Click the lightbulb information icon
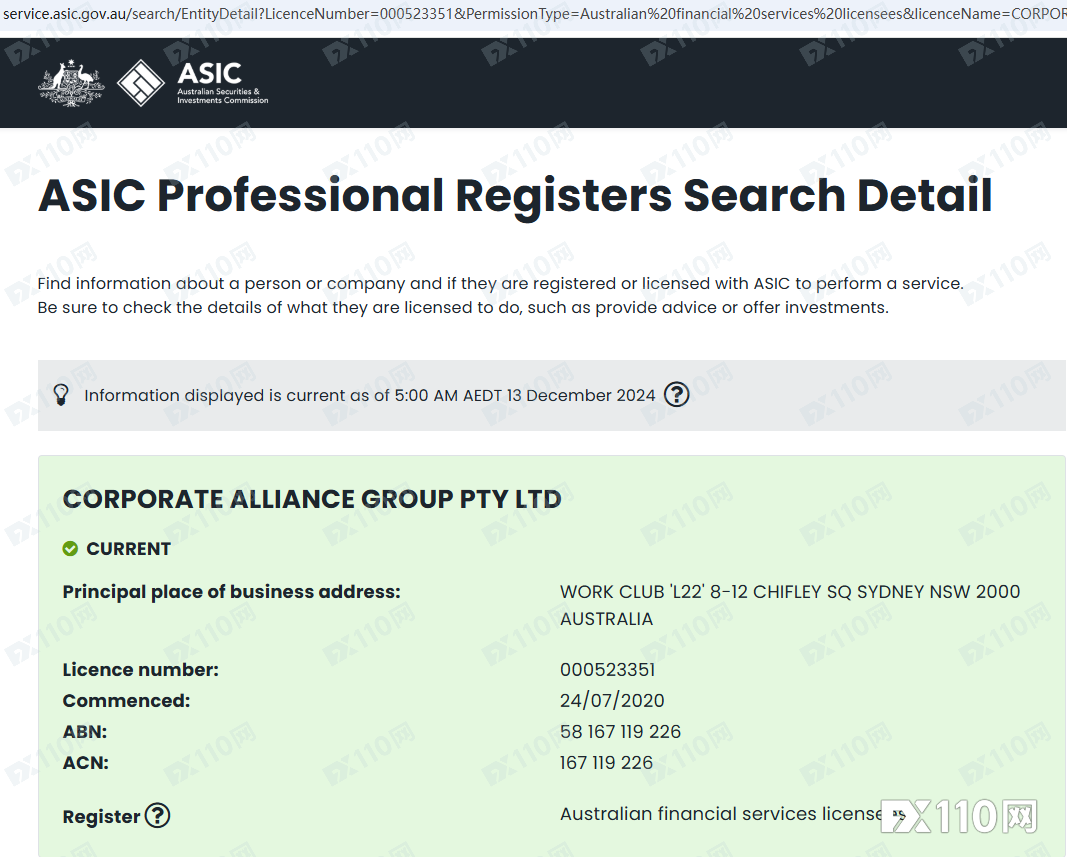Viewport: 1067px width, 857px height. pyautogui.click(x=61, y=395)
